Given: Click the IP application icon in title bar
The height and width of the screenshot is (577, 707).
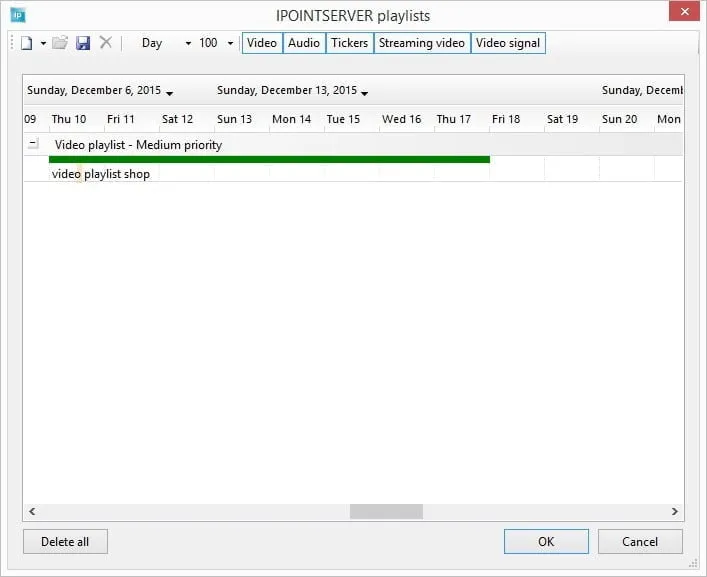Looking at the screenshot, I should pyautogui.click(x=18, y=14).
